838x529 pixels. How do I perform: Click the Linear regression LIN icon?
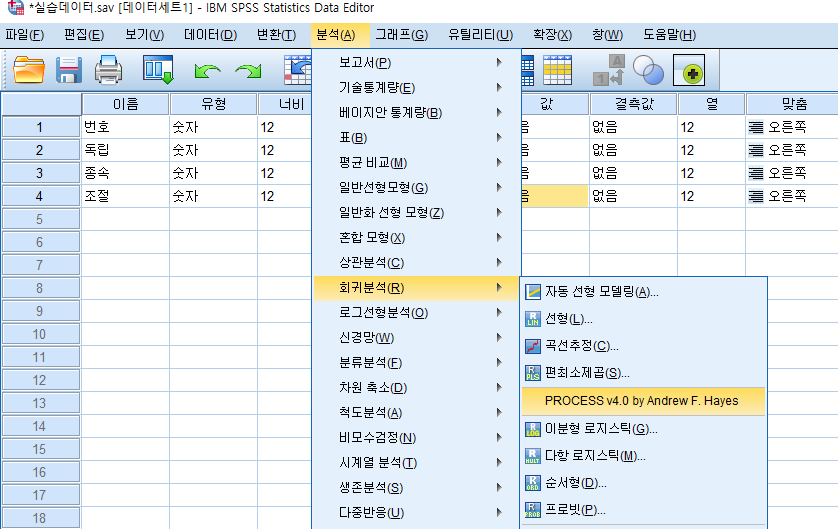point(533,319)
